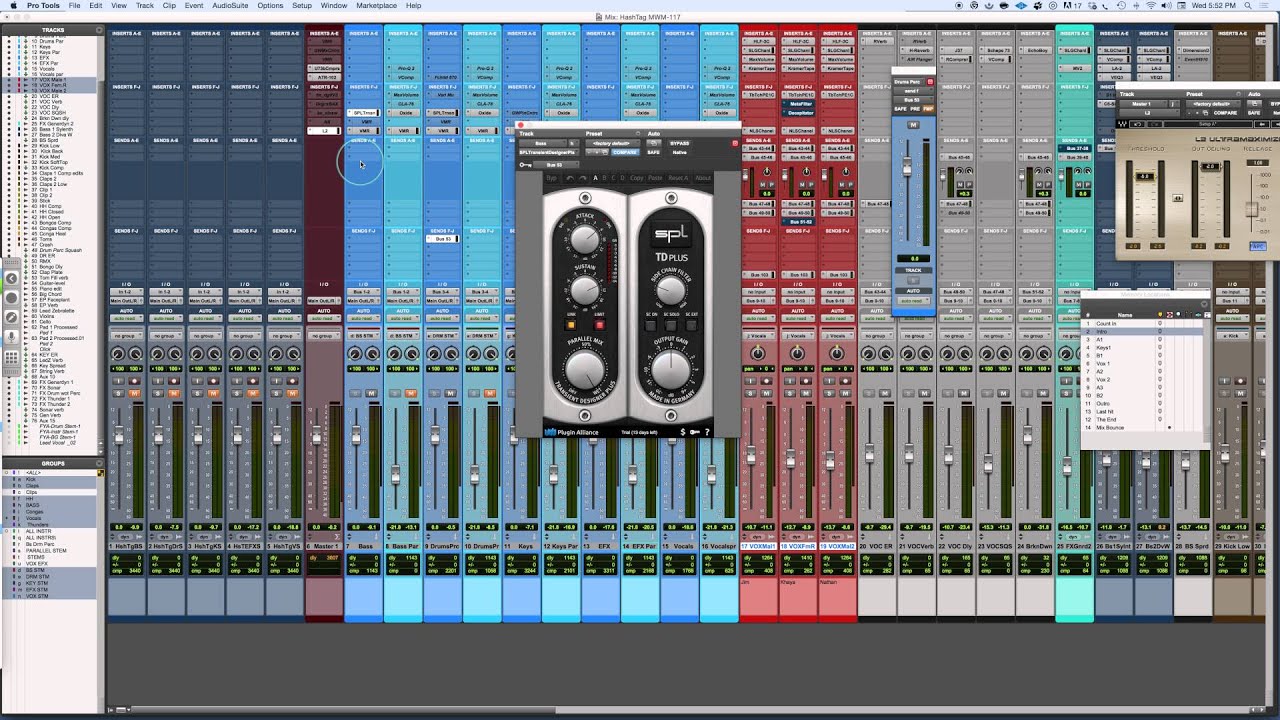
Task: Click the Output Gain knob
Action: pyautogui.click(x=670, y=372)
